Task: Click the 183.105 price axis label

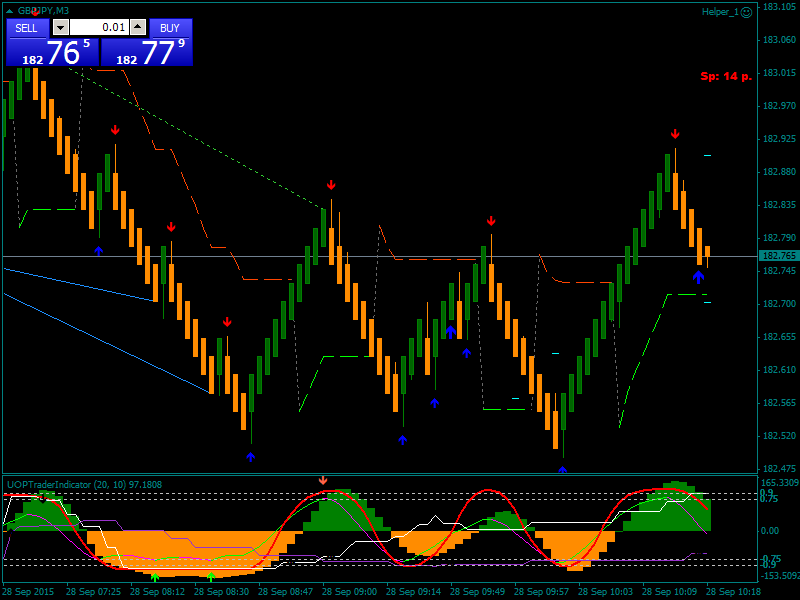Action: point(779,7)
